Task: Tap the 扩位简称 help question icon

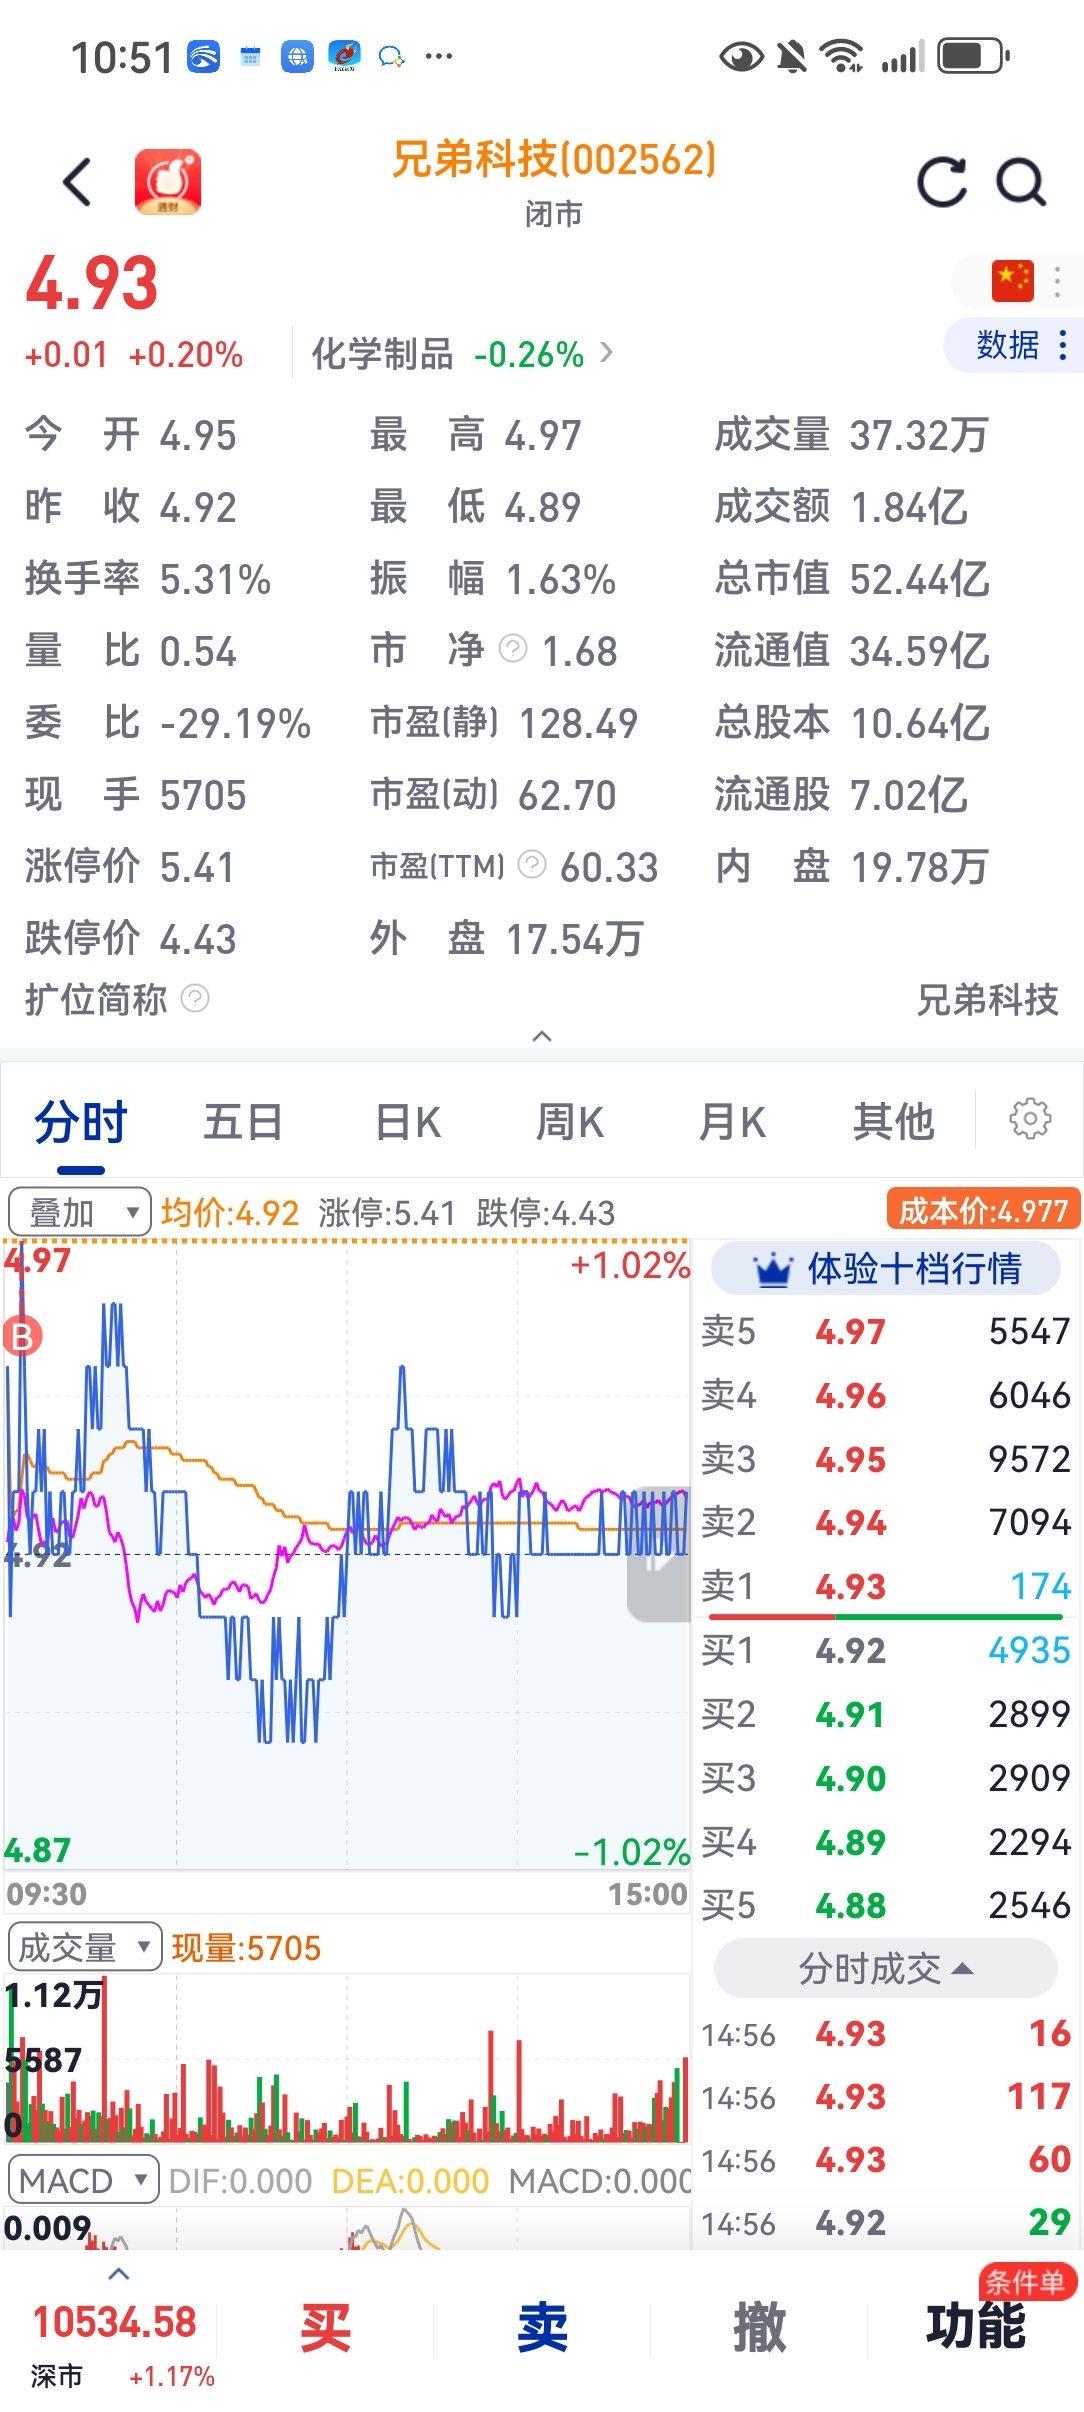Action: (x=195, y=998)
